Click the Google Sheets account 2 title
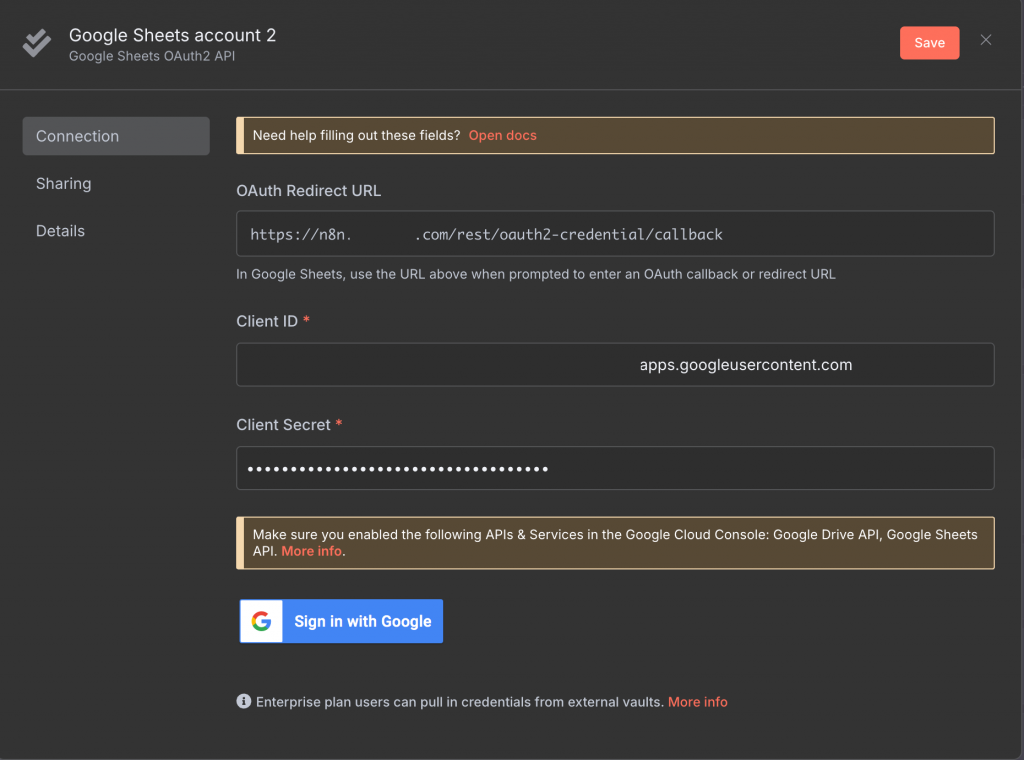This screenshot has height=760, width=1024. [x=172, y=35]
